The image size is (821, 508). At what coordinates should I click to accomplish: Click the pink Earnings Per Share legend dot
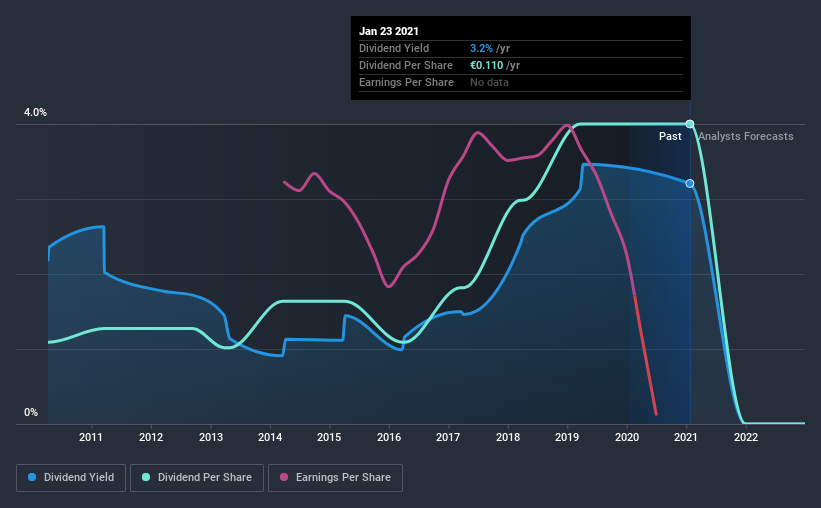click(284, 477)
